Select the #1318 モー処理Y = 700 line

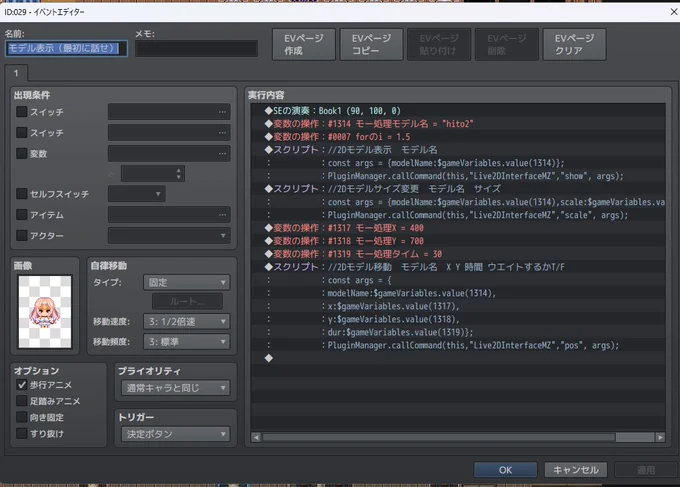click(458, 241)
